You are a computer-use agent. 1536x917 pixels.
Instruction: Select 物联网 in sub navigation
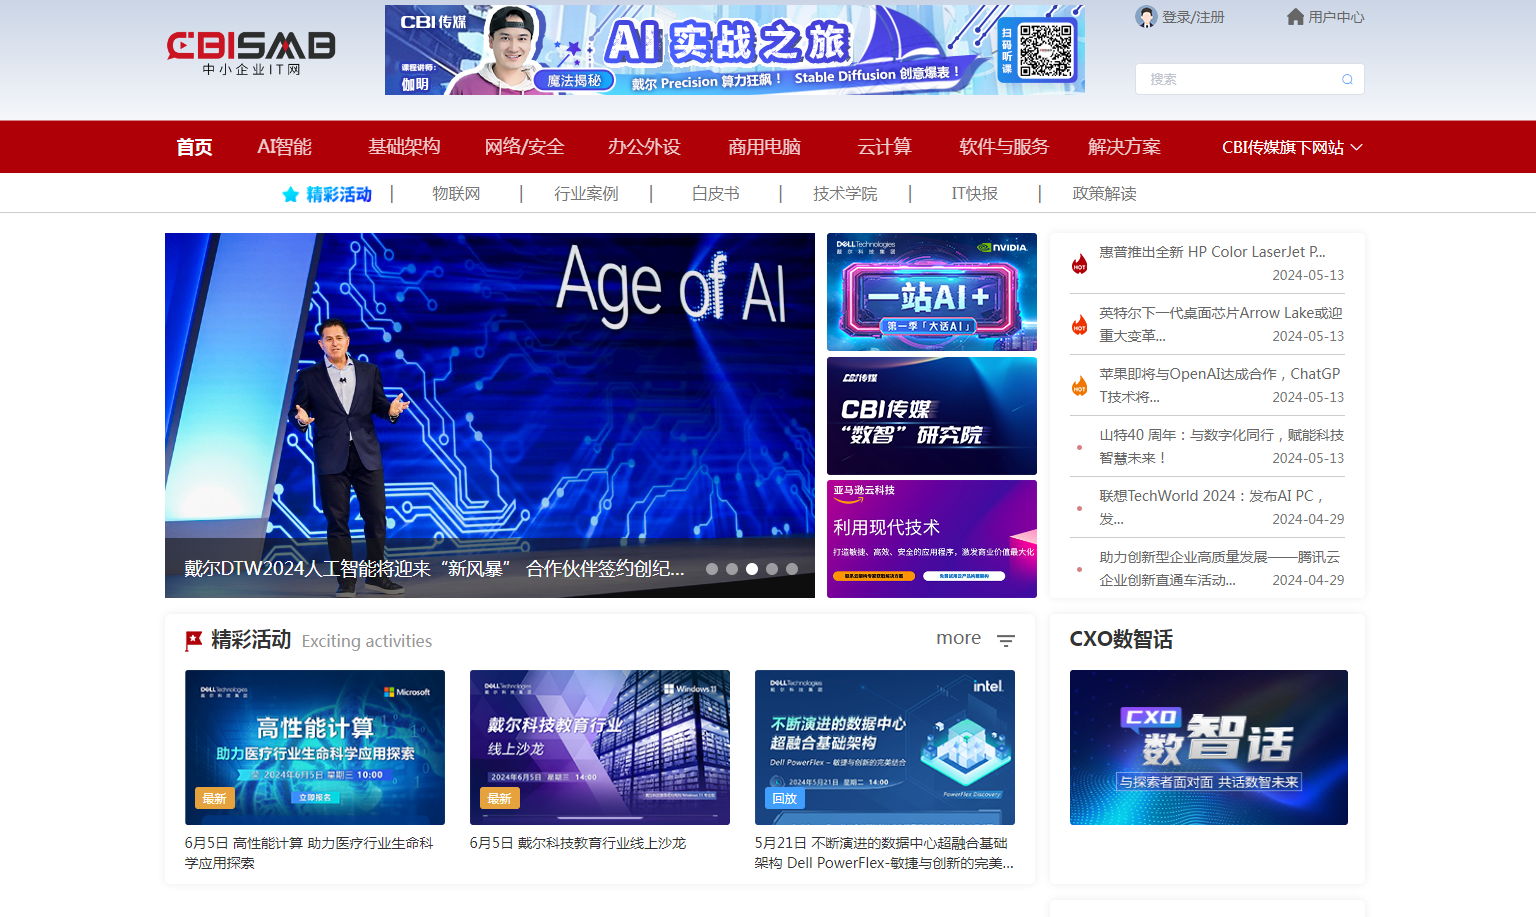coord(456,194)
